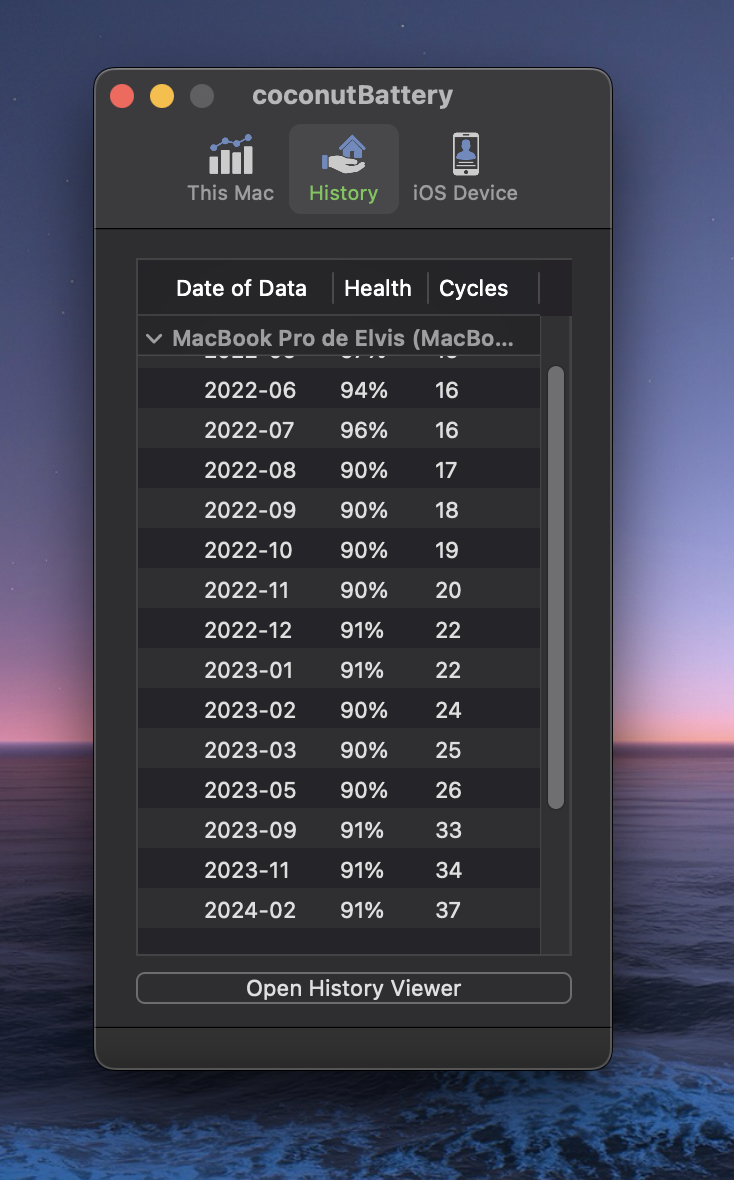Click the cycles value 26
Image resolution: width=734 pixels, height=1180 pixels.
[448, 790]
